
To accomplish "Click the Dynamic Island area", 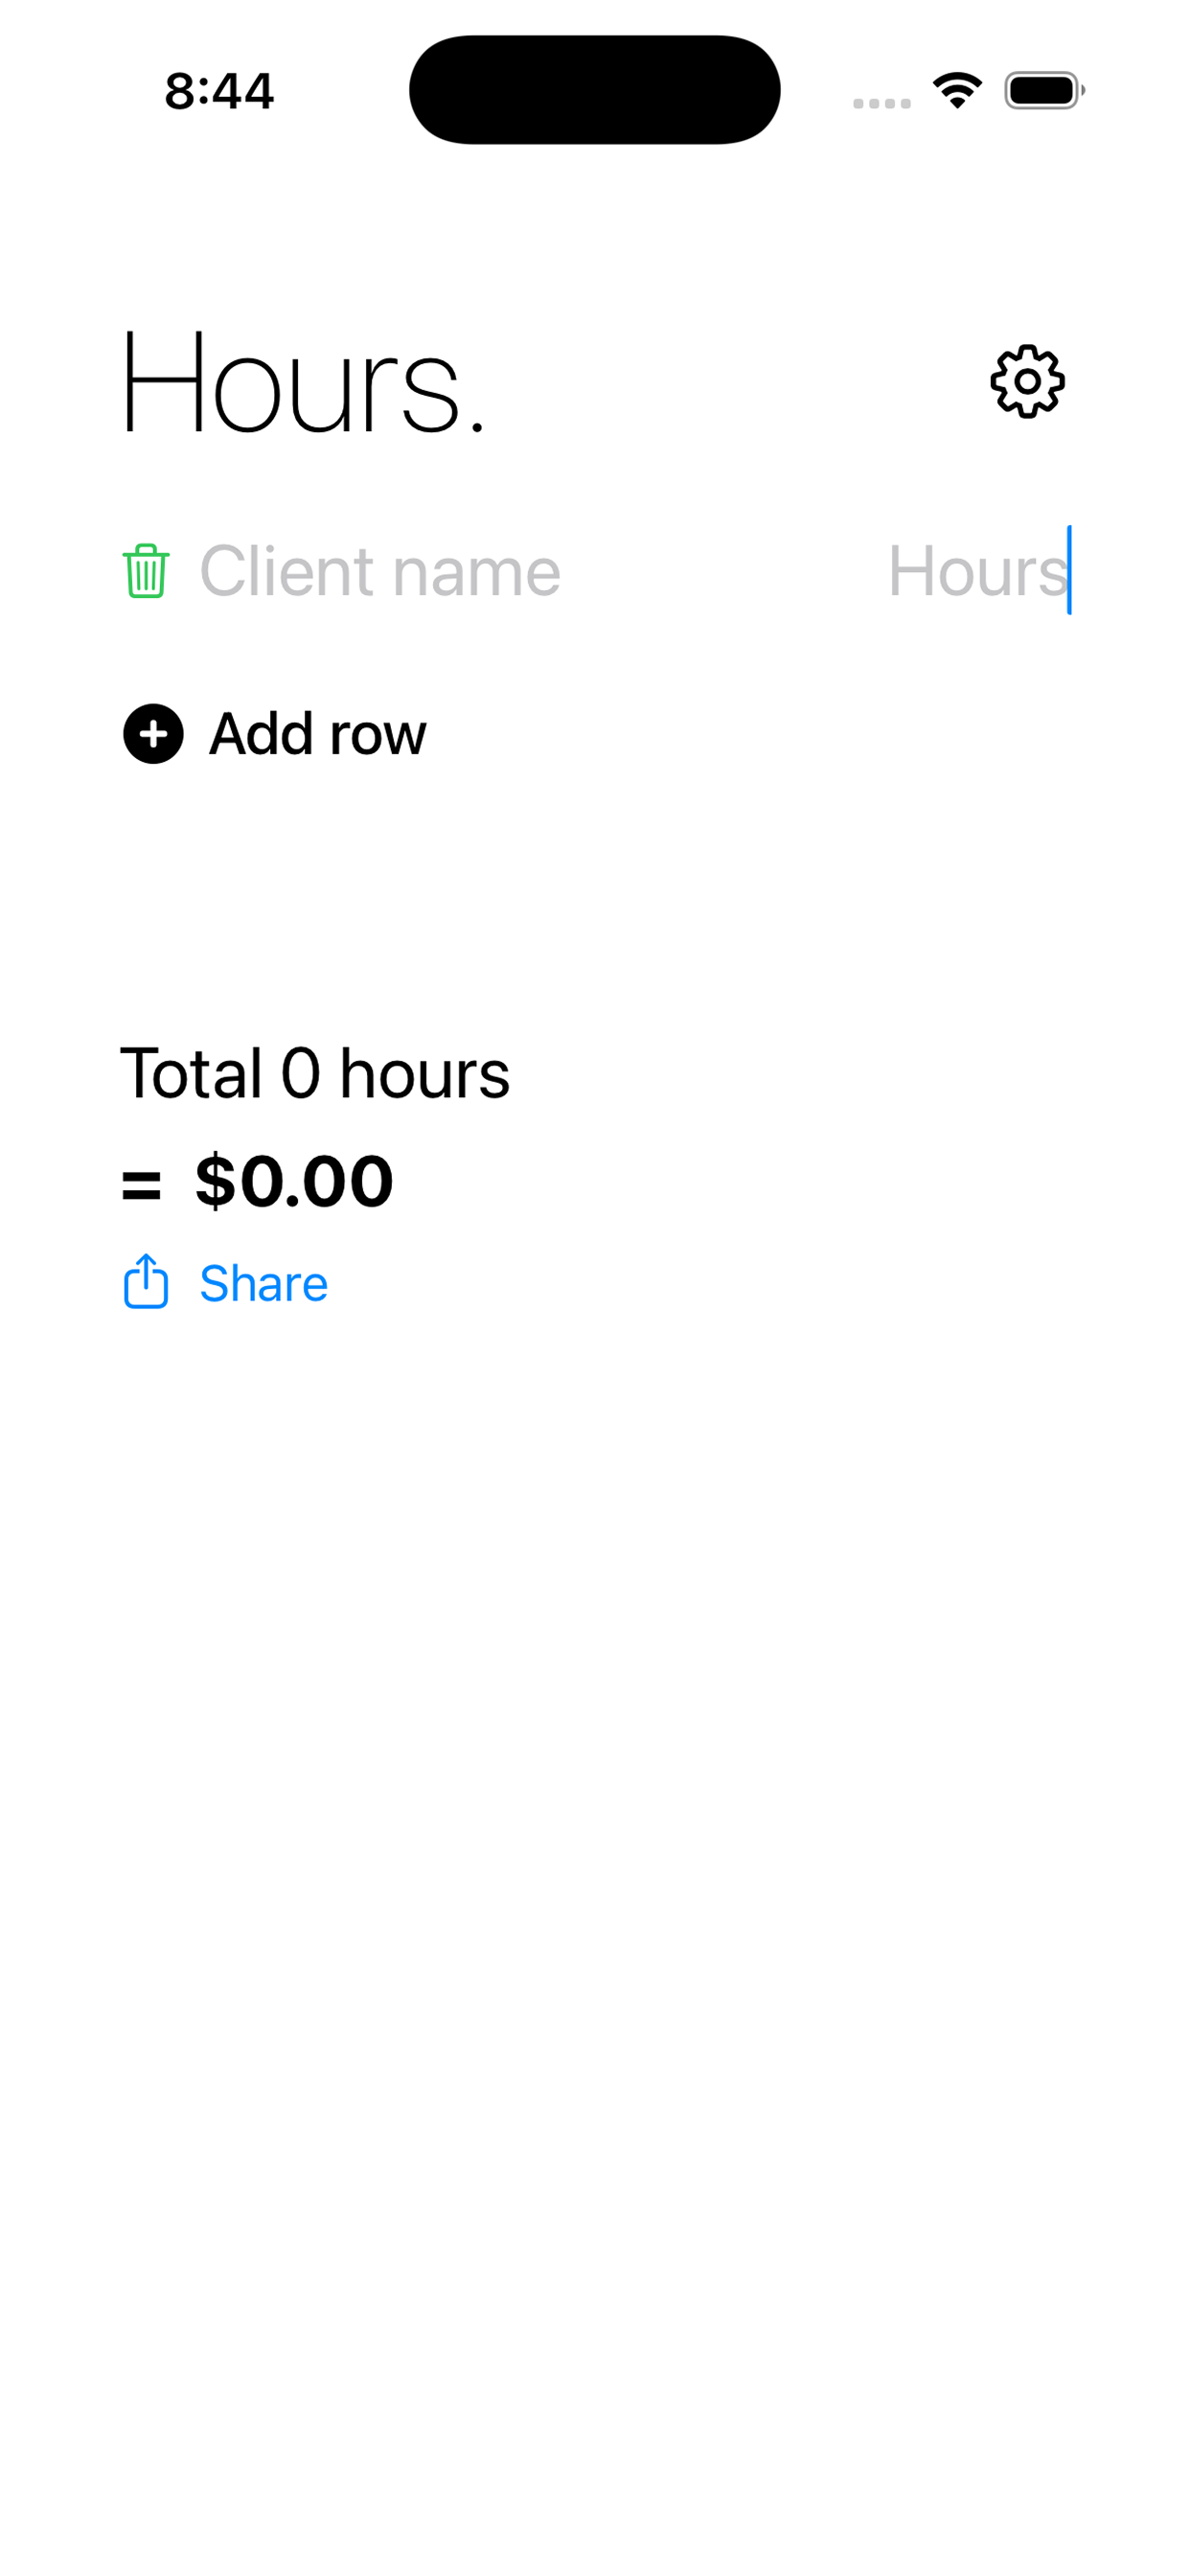I will click(595, 90).
